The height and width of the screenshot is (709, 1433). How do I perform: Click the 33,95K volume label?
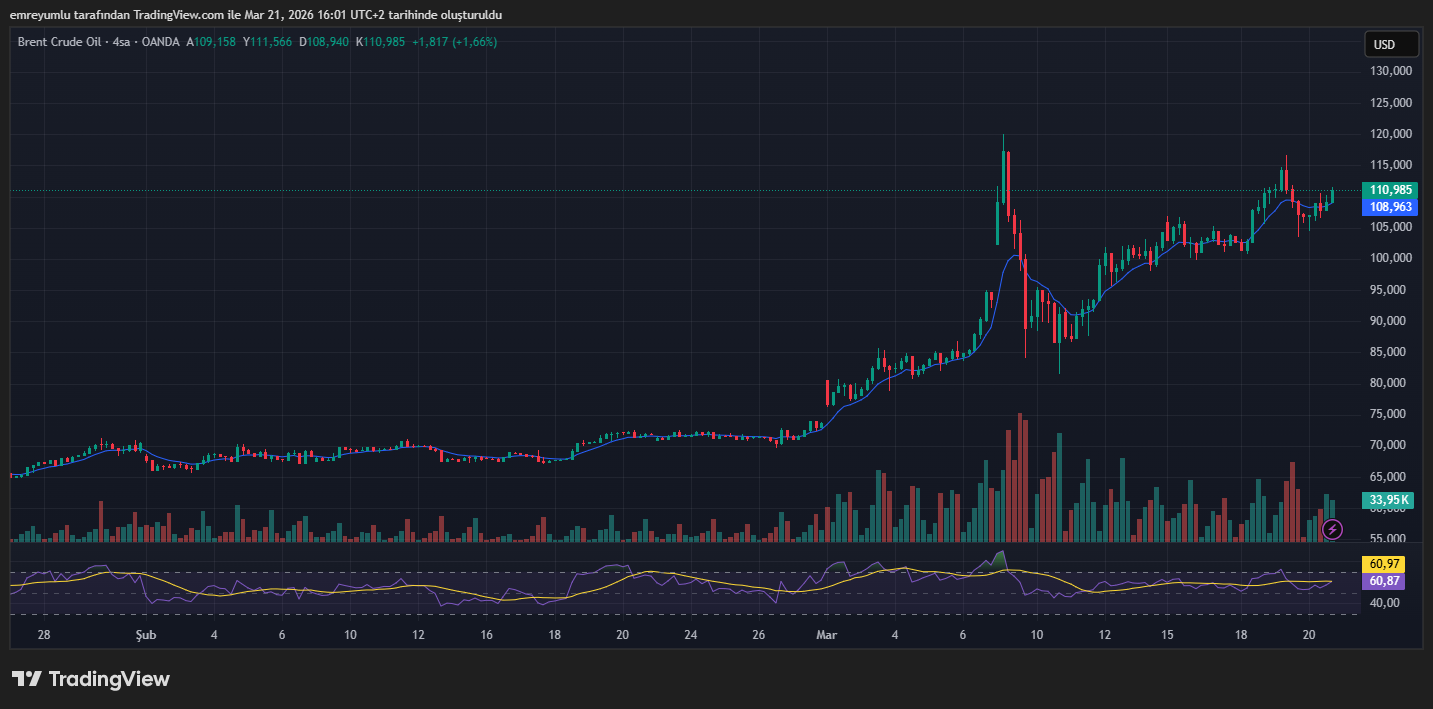point(1389,500)
